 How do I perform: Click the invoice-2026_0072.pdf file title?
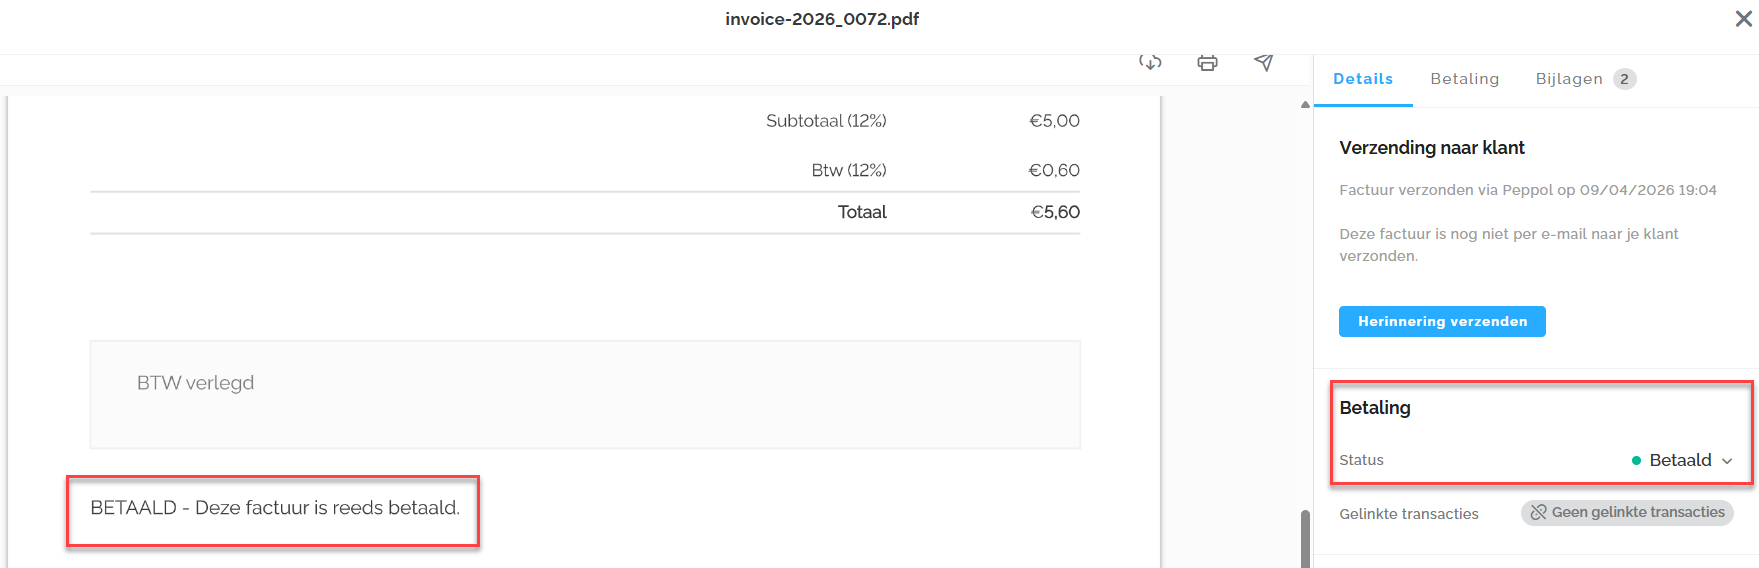pos(822,19)
